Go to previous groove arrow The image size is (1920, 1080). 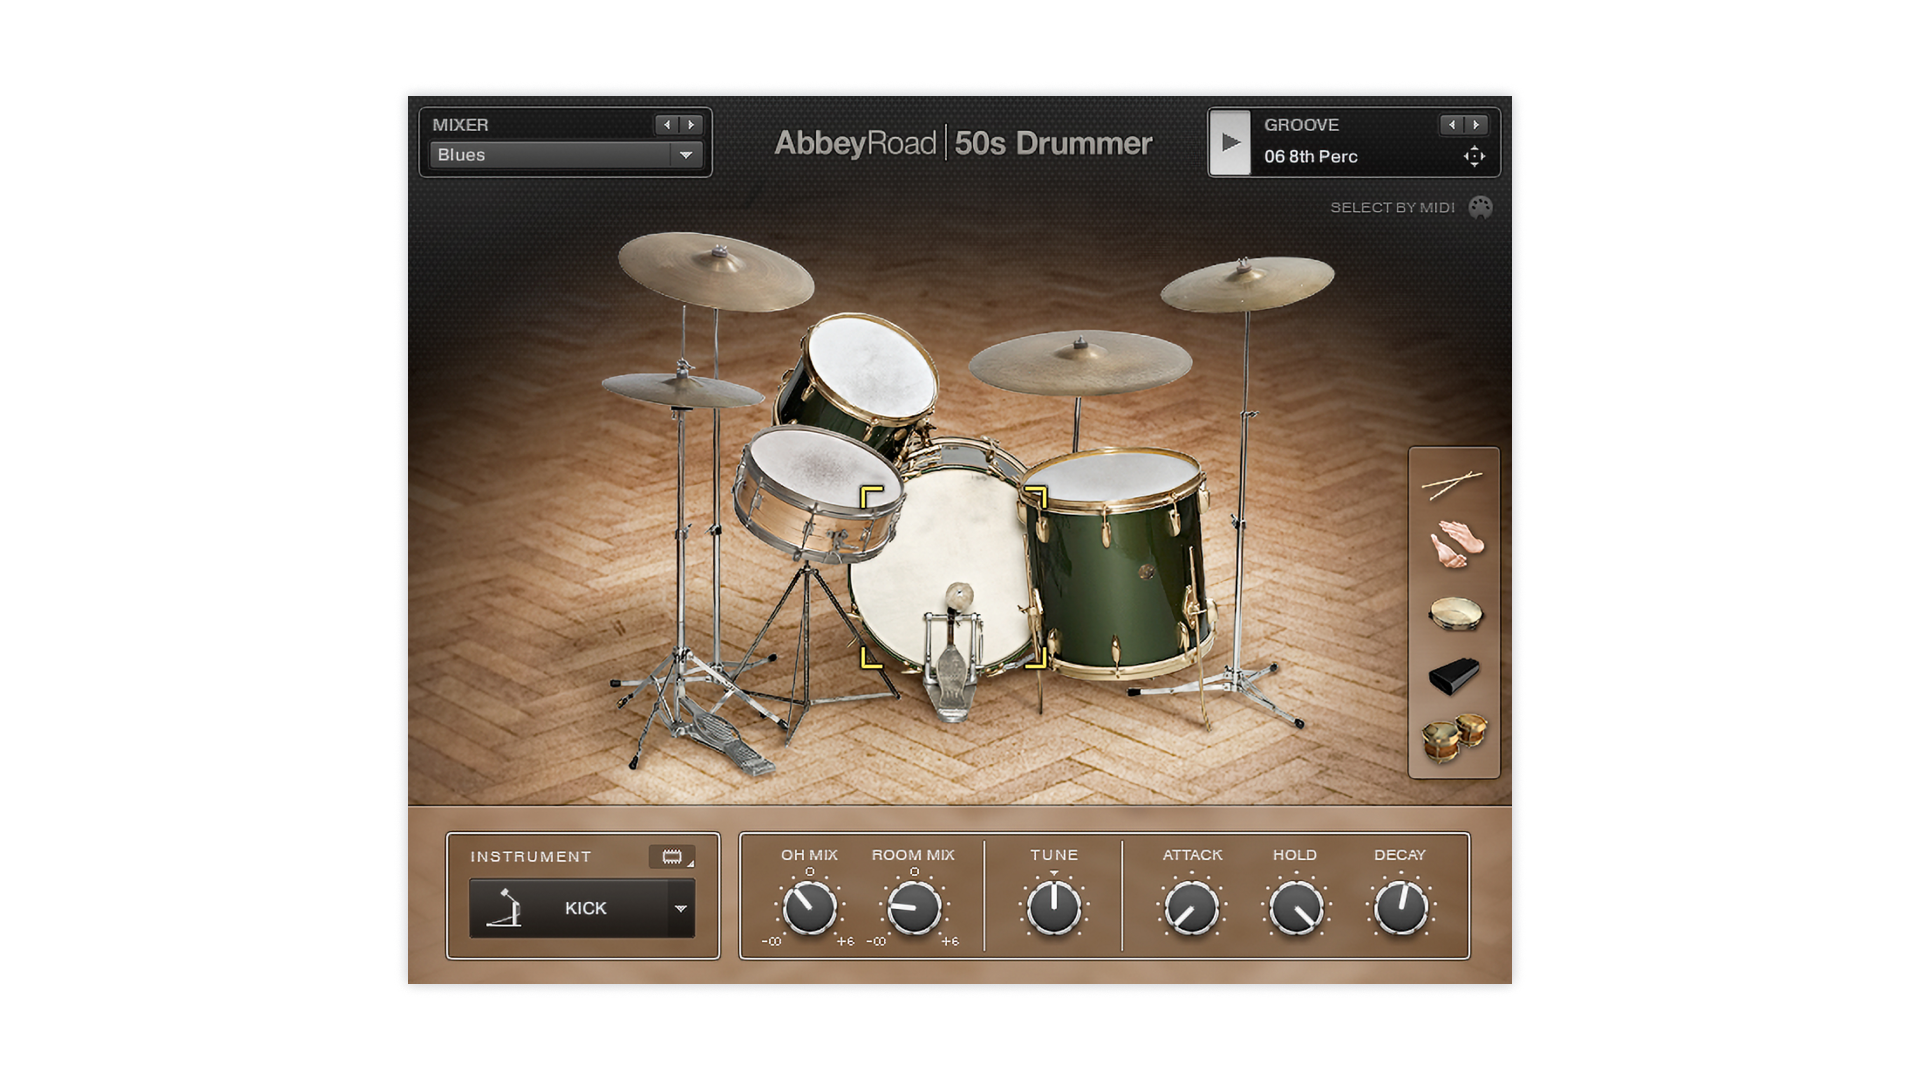[1452, 125]
